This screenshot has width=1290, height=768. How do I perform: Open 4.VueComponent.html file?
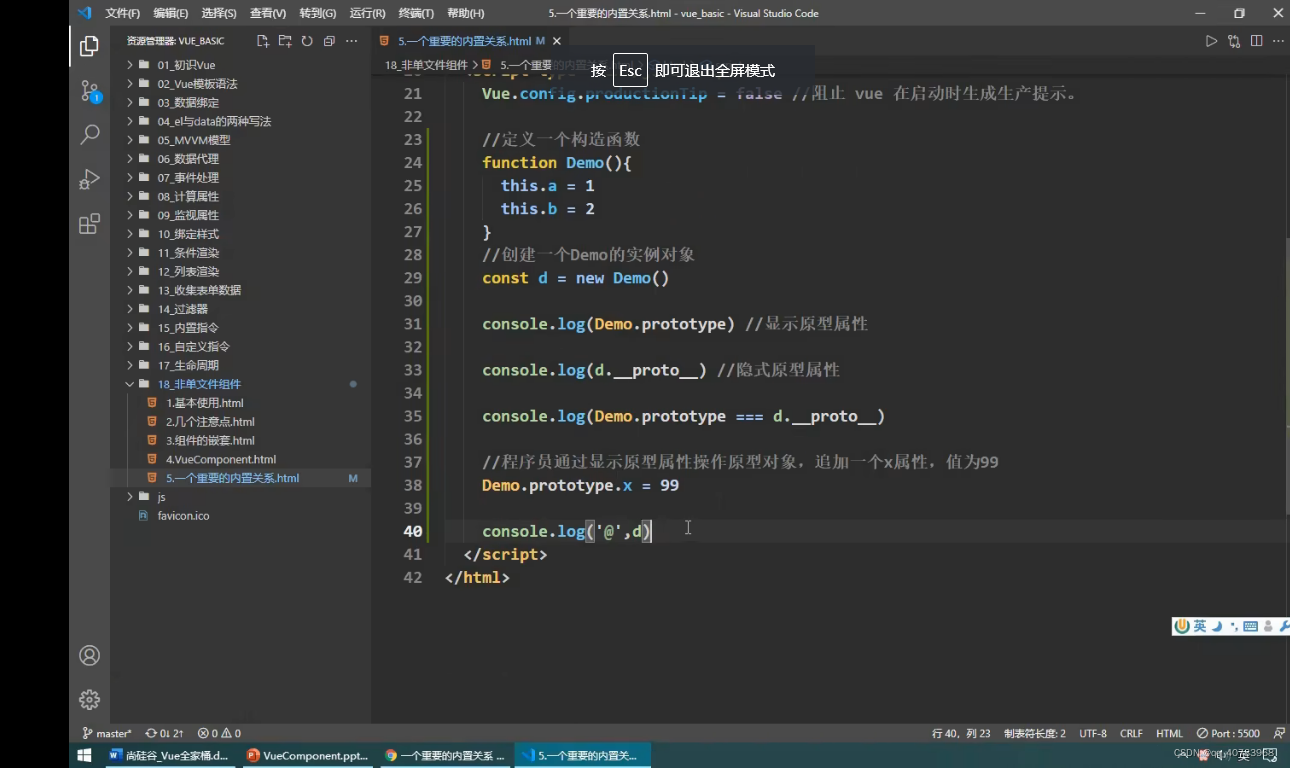(220, 459)
